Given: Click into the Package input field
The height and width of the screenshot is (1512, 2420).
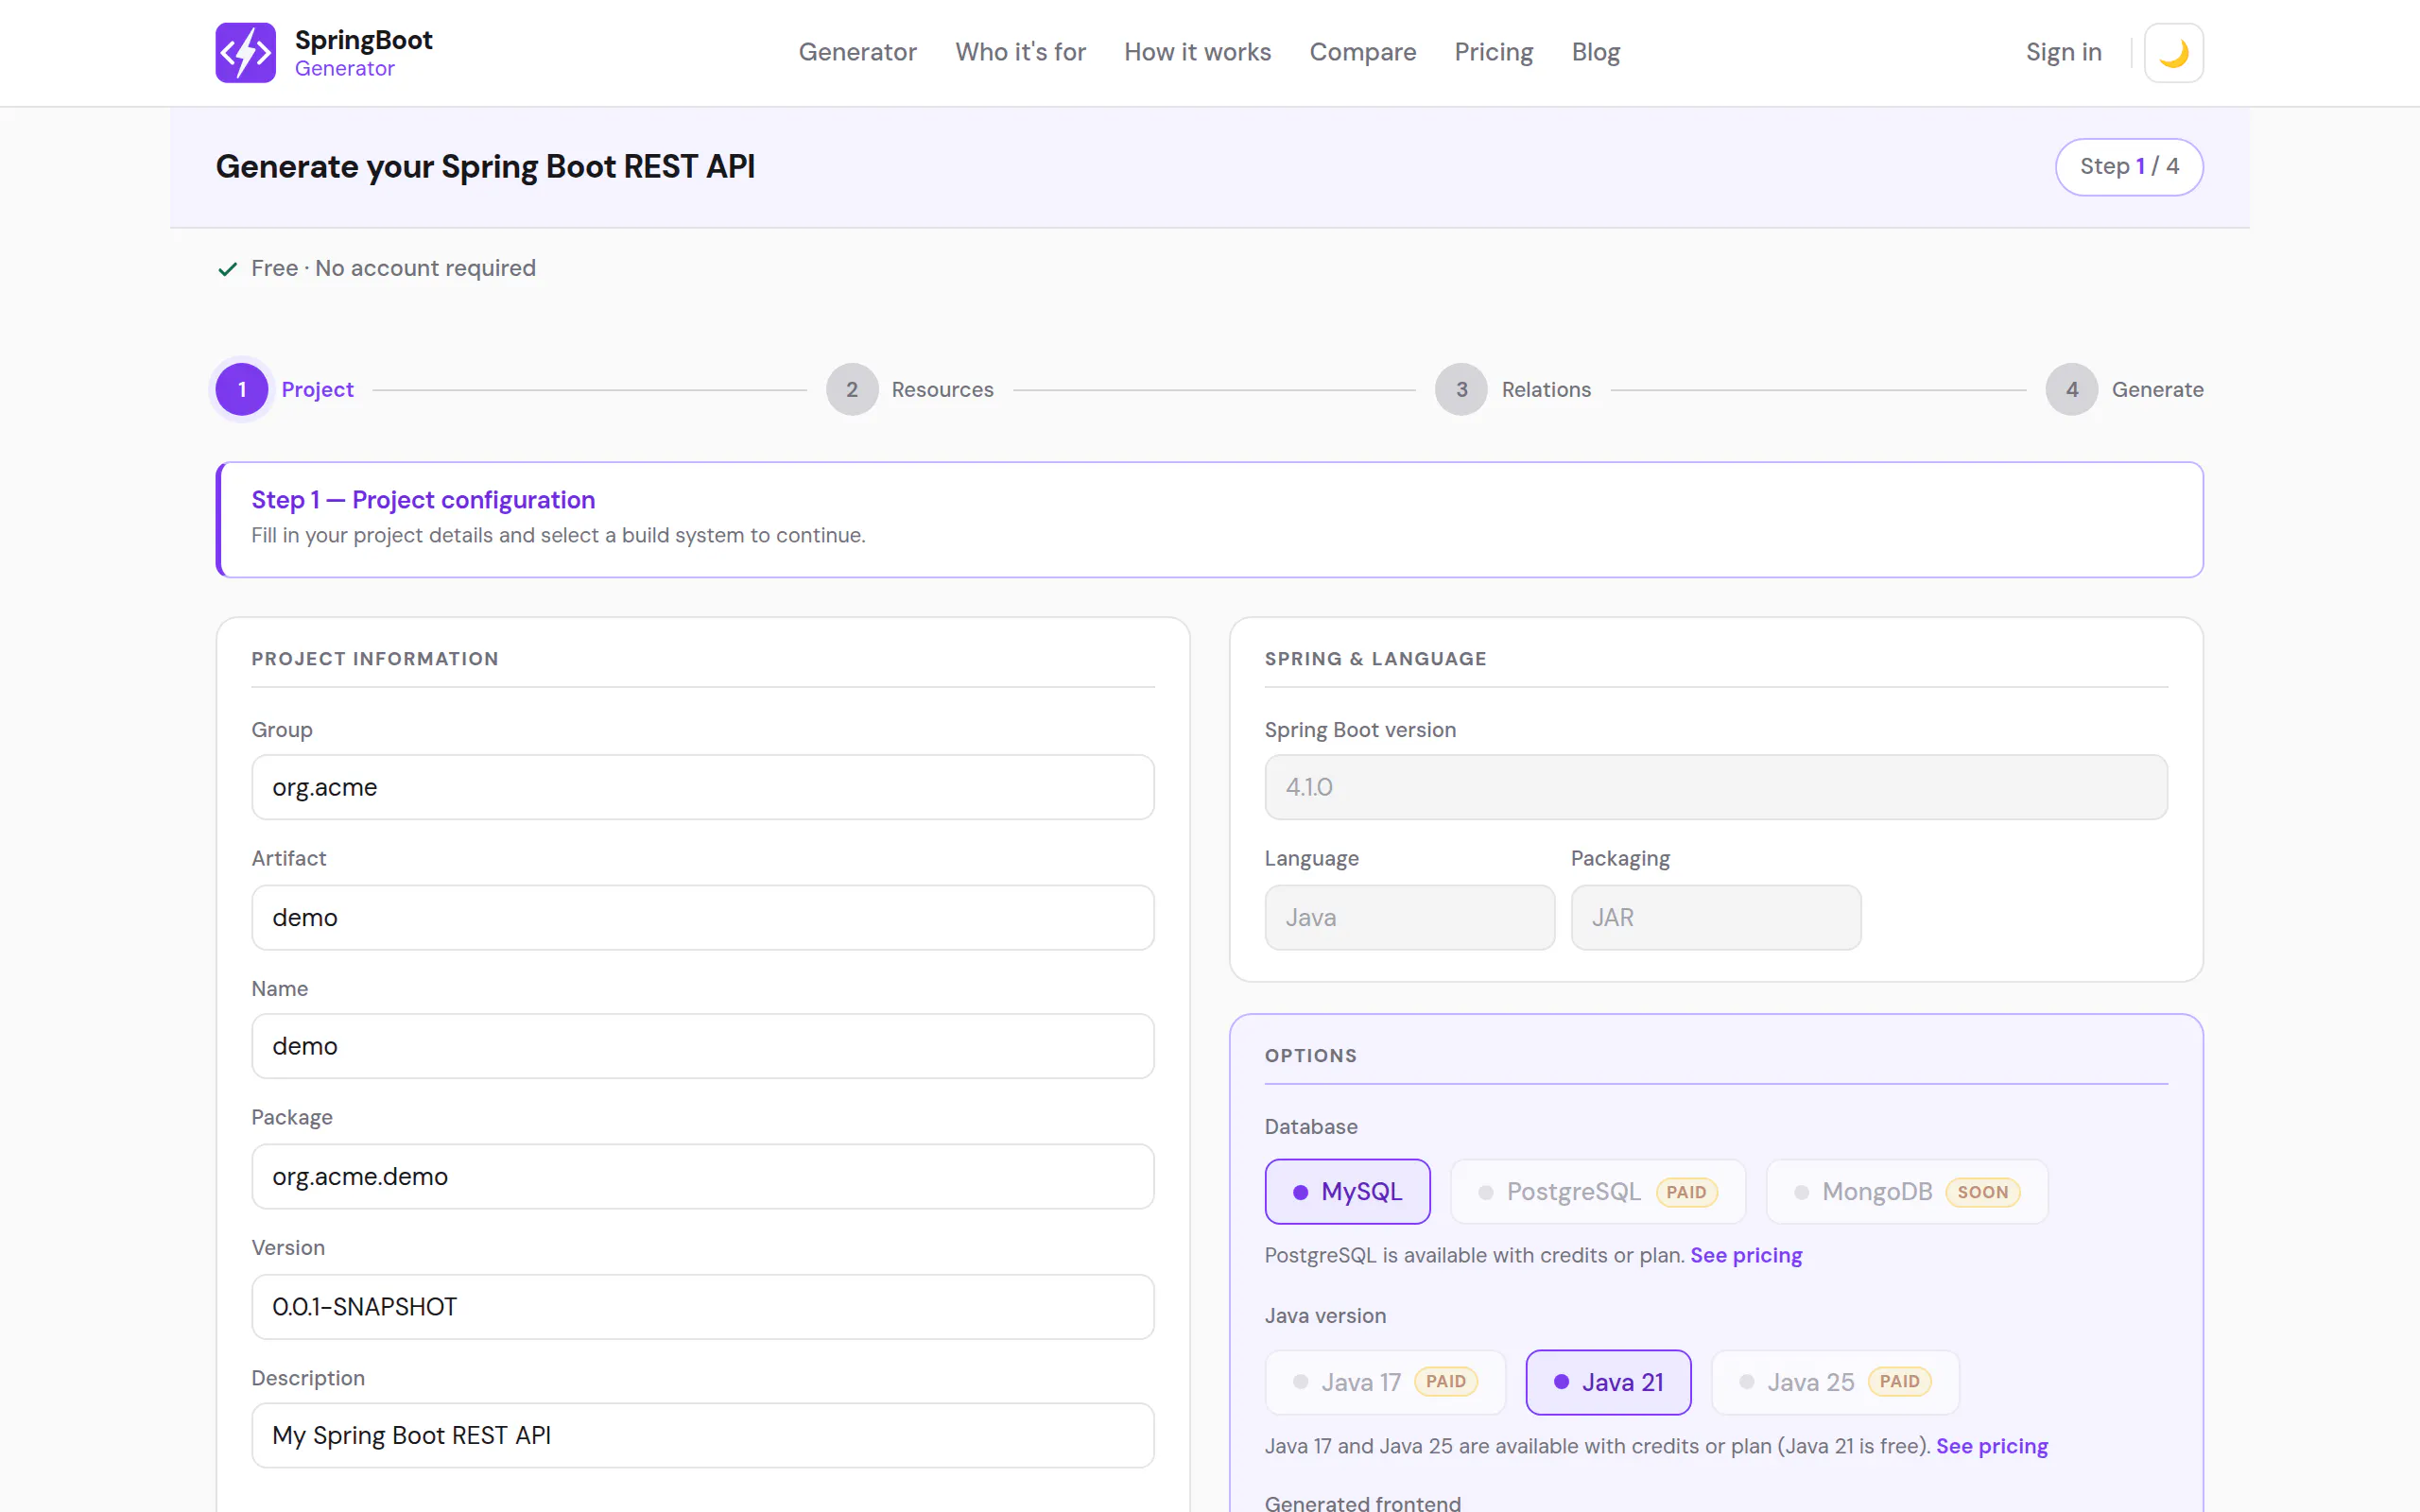Looking at the screenshot, I should click(x=703, y=1176).
